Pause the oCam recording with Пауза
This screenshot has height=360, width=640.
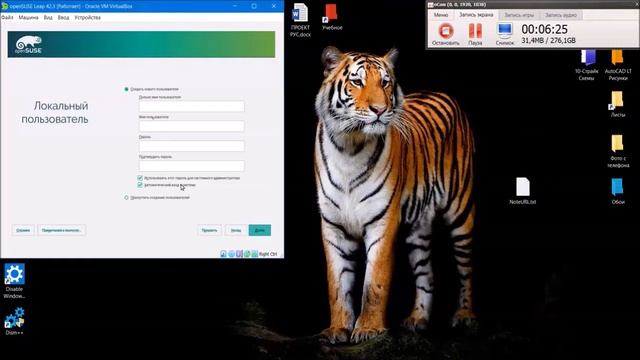(x=475, y=34)
